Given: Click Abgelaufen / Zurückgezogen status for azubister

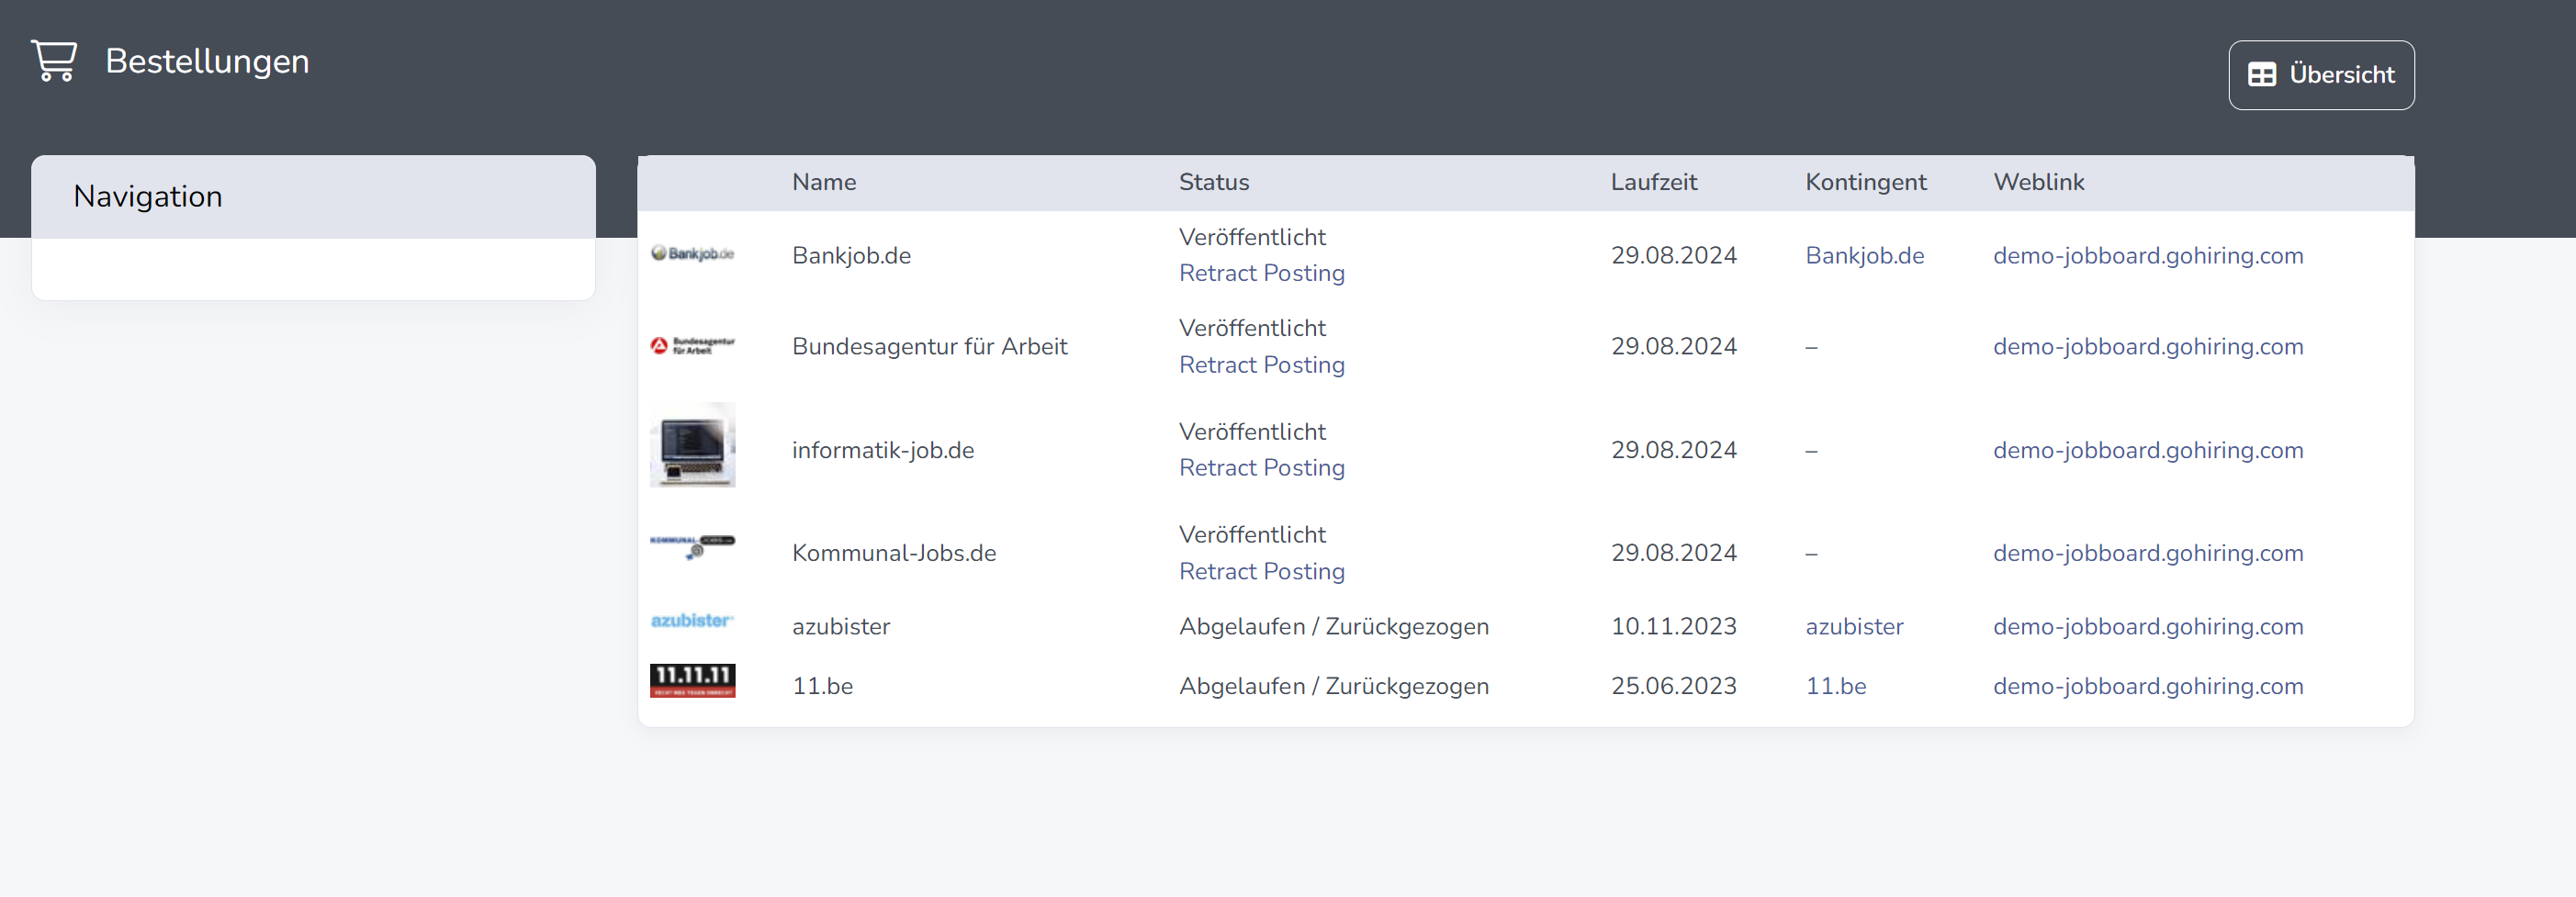Looking at the screenshot, I should (1333, 627).
